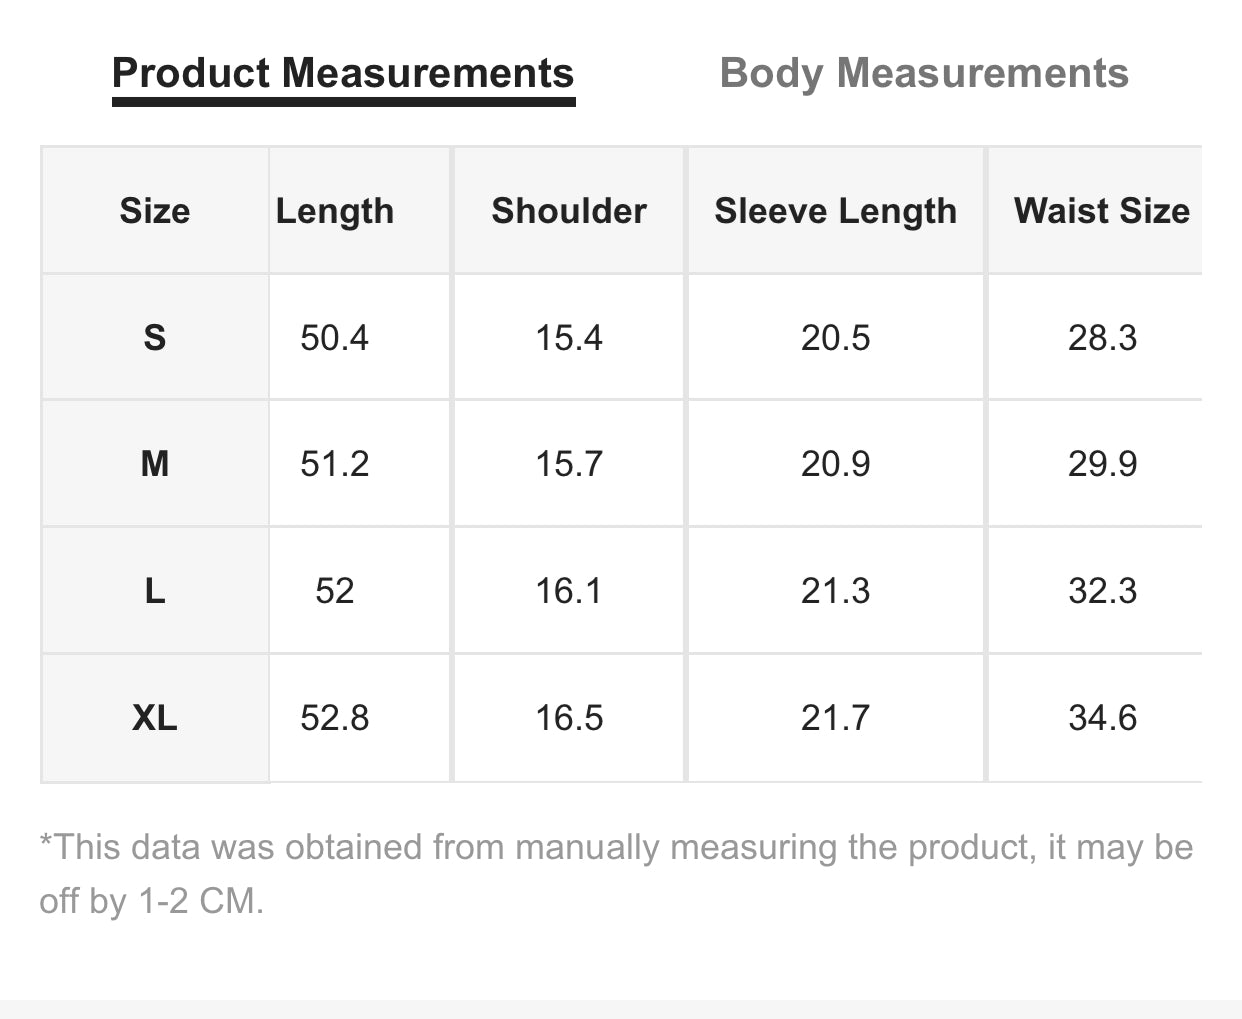Screen dimensions: 1242x1019
Task: Click the Size column header
Action: point(155,211)
